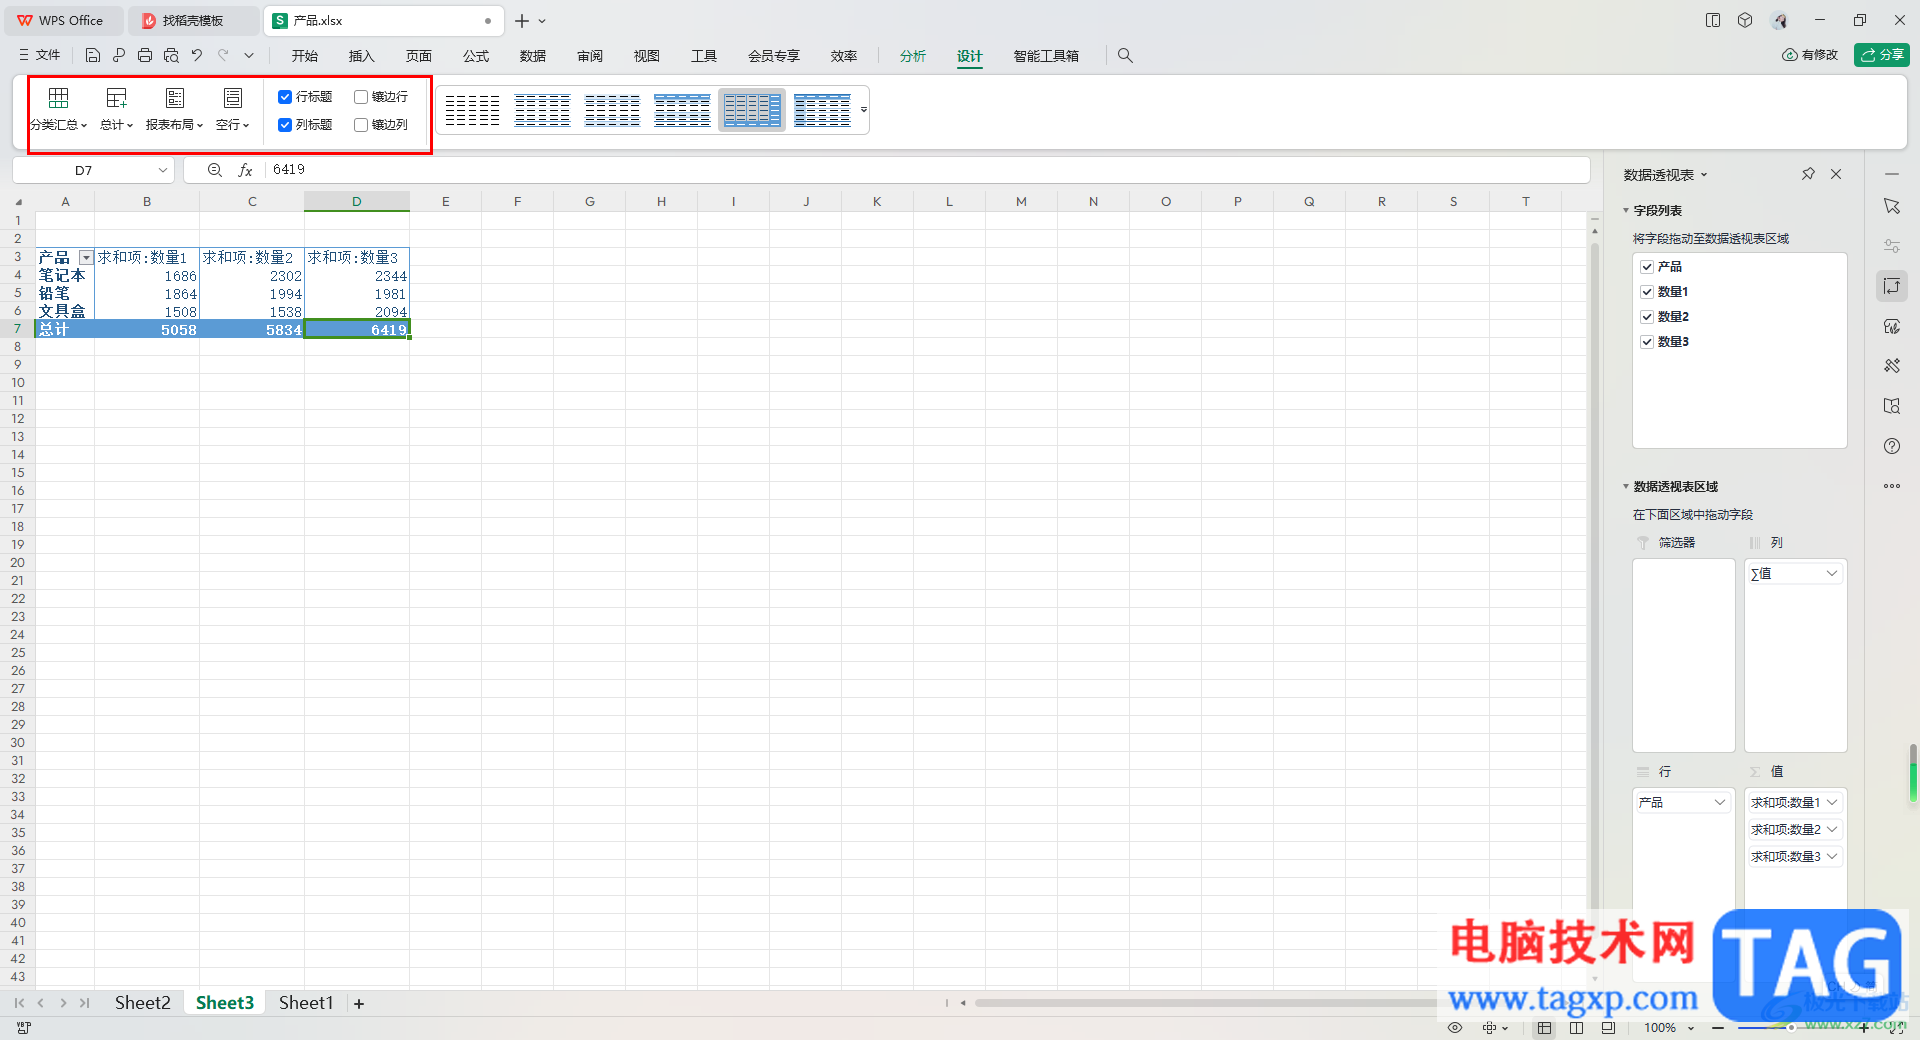Uncheck 数量3 field in field list
The height and width of the screenshot is (1040, 1920).
[x=1647, y=342]
